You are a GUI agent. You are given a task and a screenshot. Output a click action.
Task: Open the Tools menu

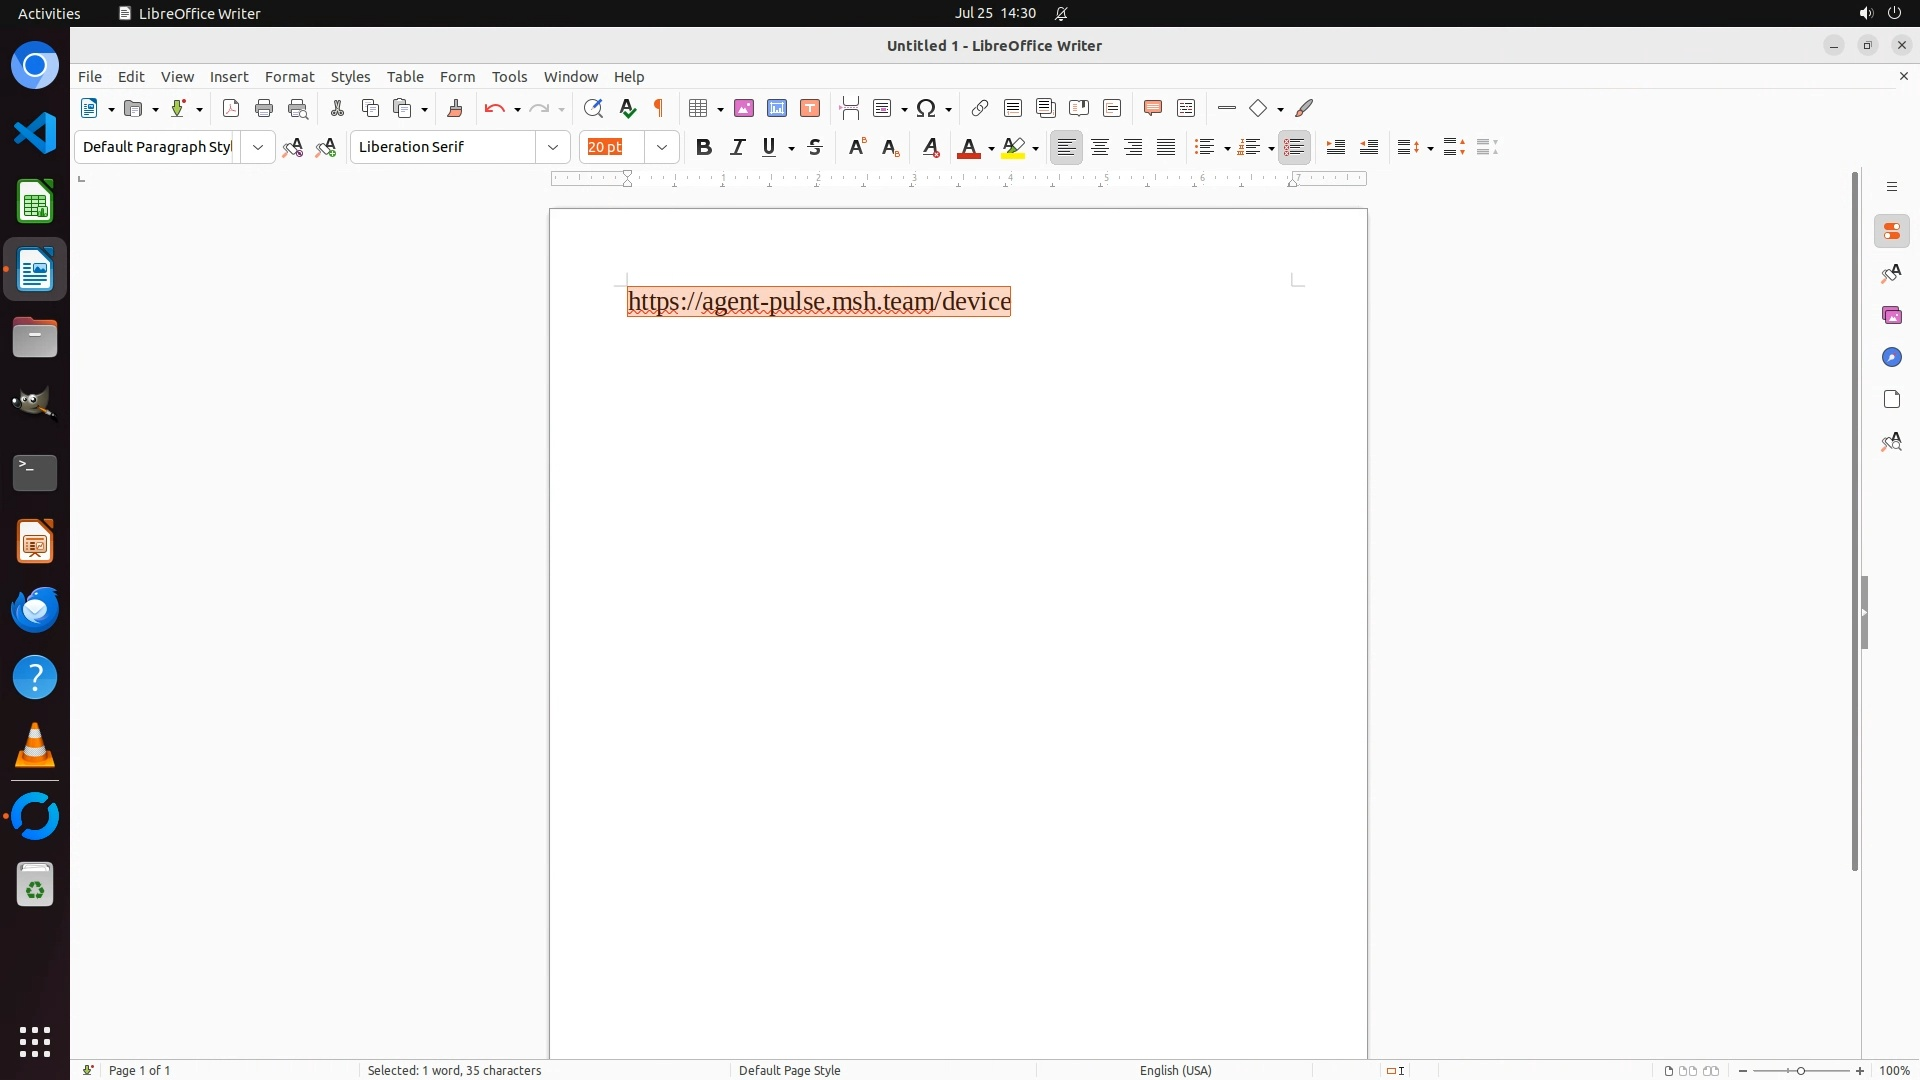pyautogui.click(x=509, y=77)
